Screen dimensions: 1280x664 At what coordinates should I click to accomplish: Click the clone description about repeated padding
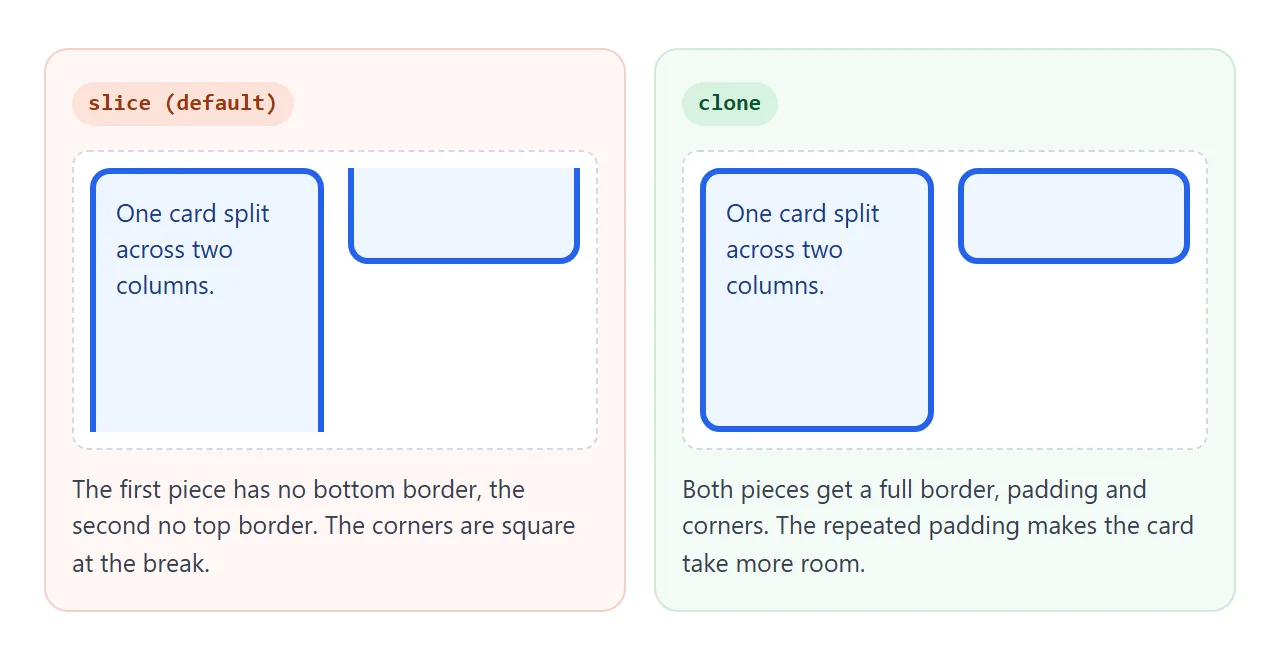938,526
